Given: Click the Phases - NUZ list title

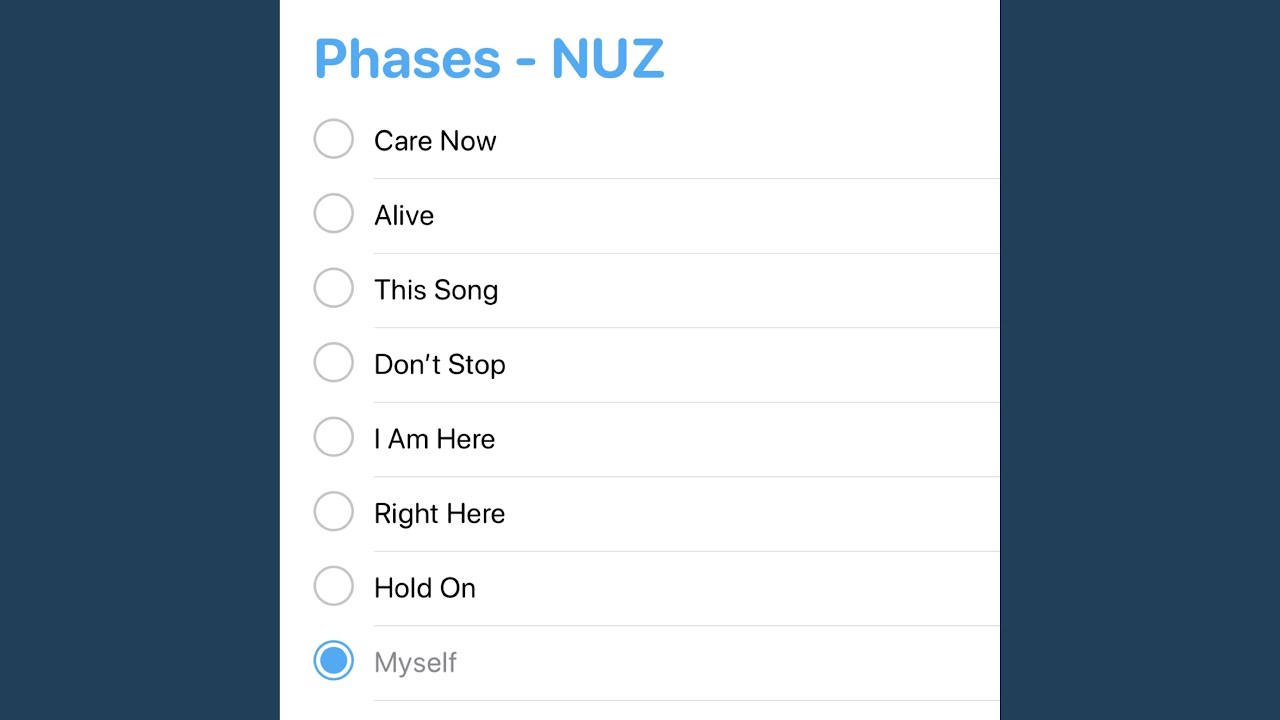Looking at the screenshot, I should tap(489, 58).
